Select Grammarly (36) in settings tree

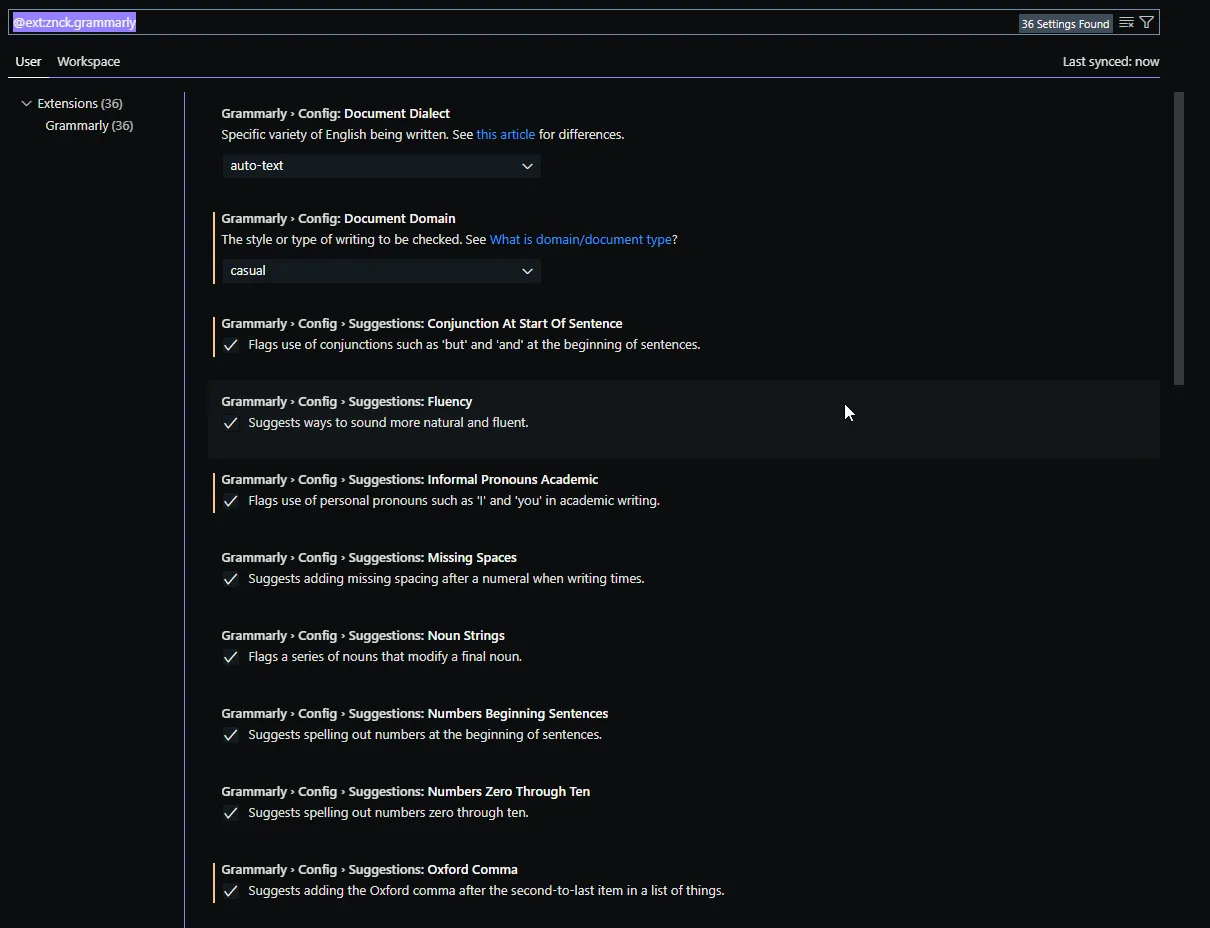point(89,125)
